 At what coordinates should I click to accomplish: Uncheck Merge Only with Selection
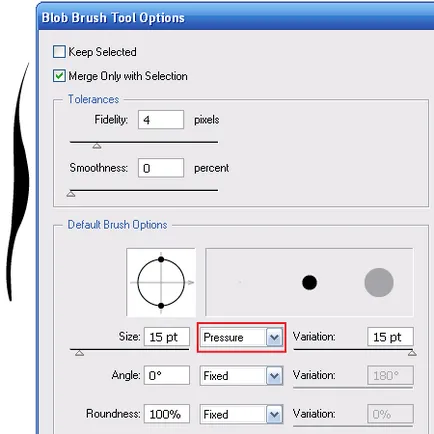[59, 76]
